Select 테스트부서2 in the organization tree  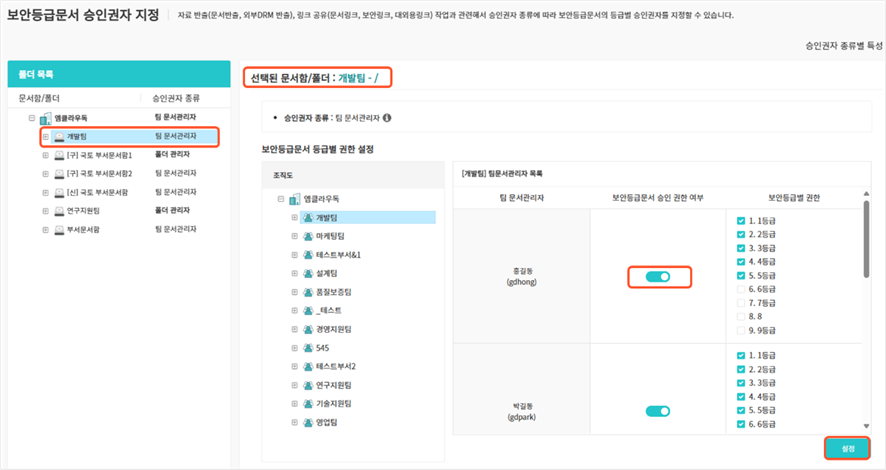[x=337, y=366]
